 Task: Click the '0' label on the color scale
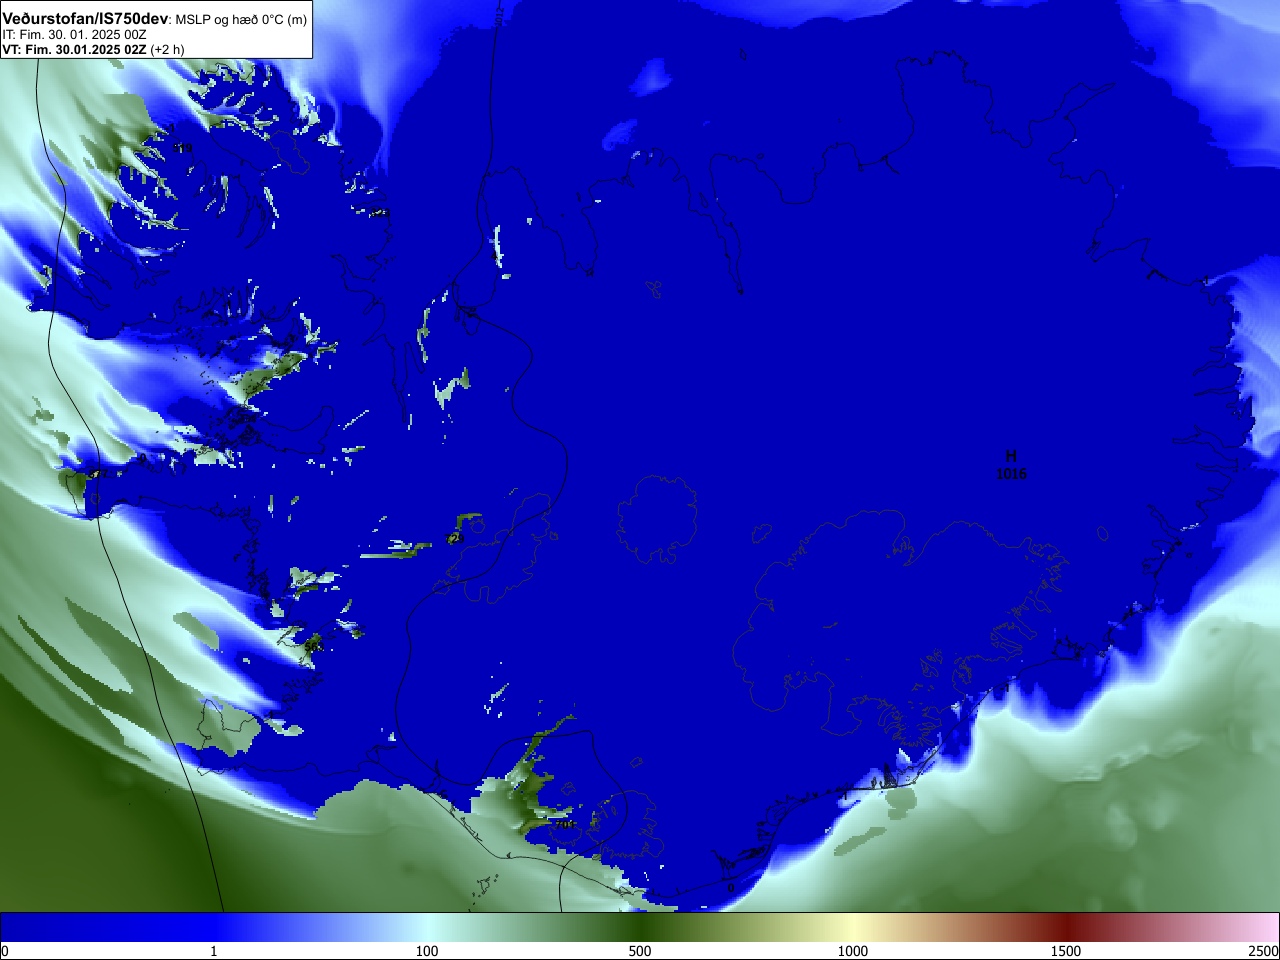pos(5,951)
